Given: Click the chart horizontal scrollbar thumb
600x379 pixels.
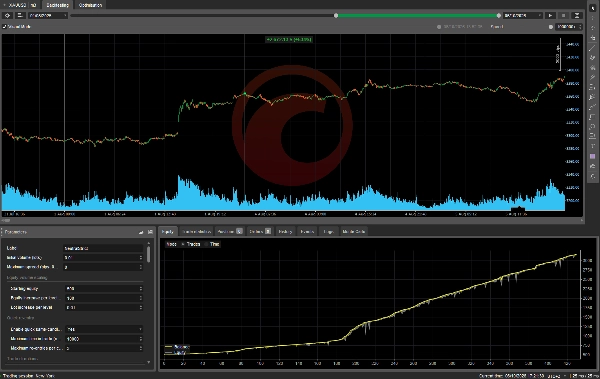Looking at the screenshot, I should click(6, 221).
